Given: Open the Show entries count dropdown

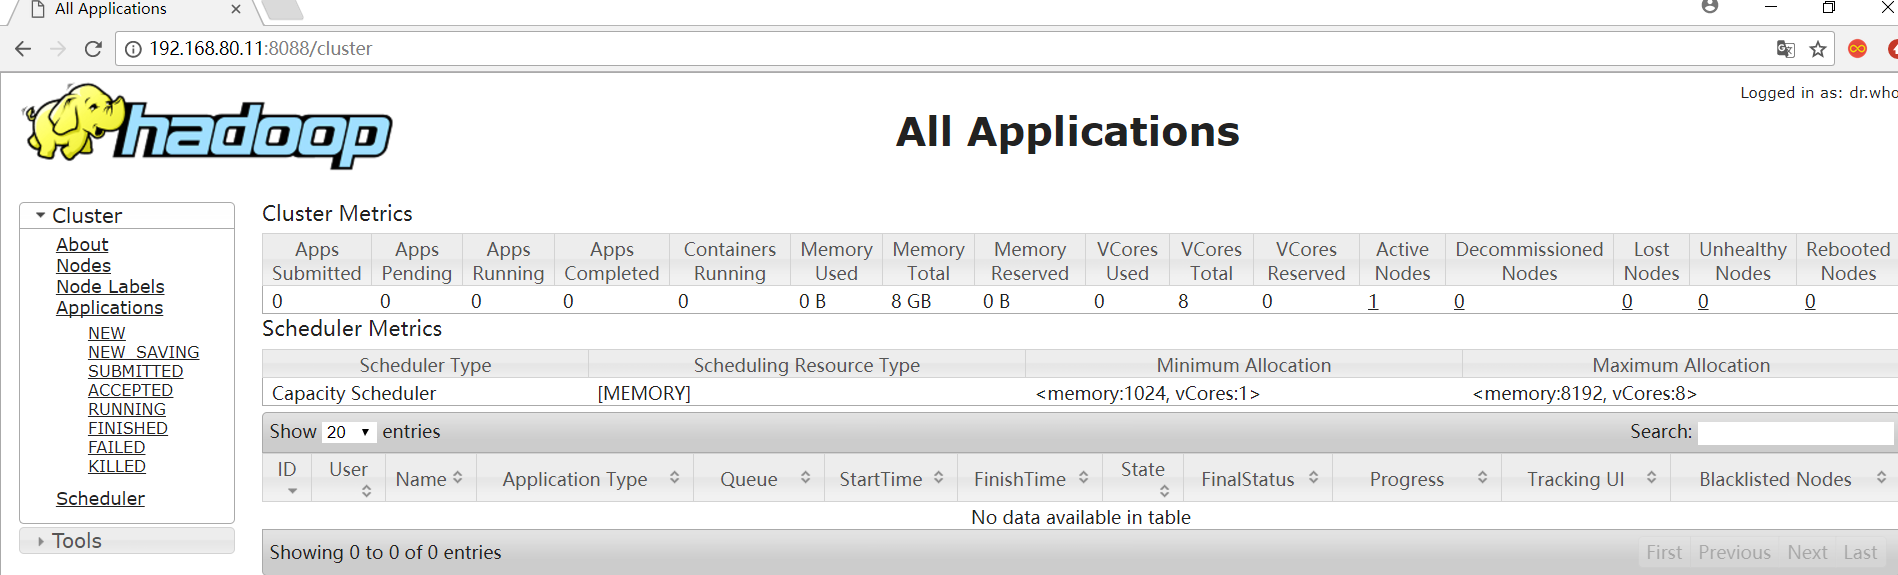Looking at the screenshot, I should pos(348,432).
